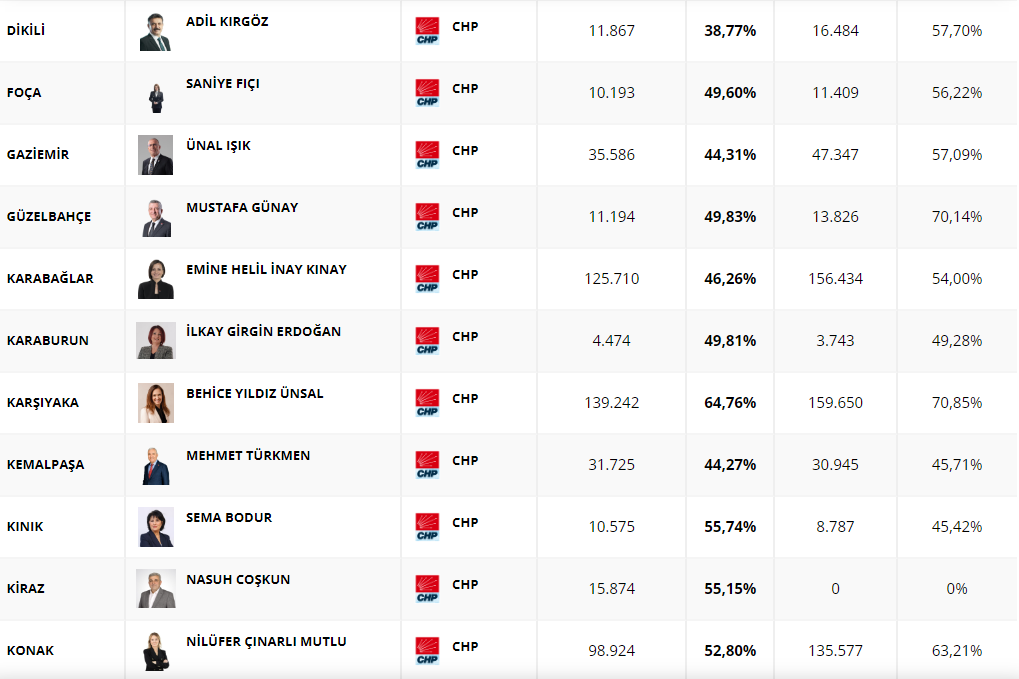Click the CHP logo in the Karabağlar row

pyautogui.click(x=427, y=279)
